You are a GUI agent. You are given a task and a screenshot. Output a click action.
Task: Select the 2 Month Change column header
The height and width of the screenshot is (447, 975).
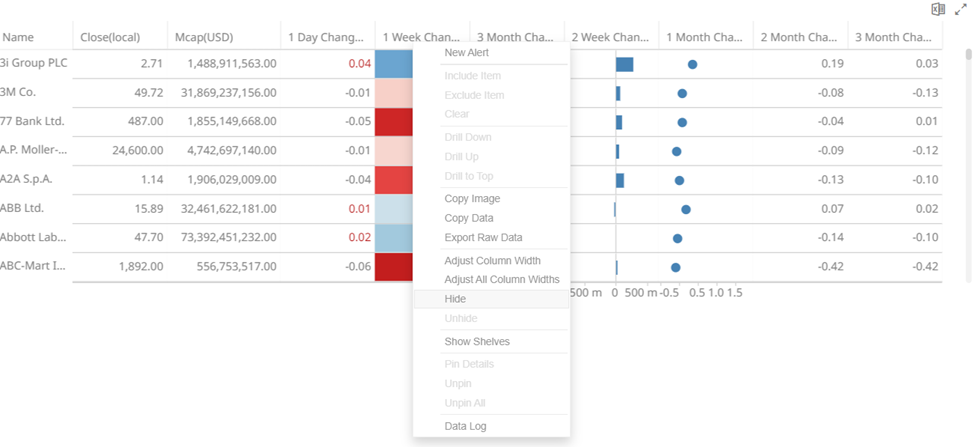798,37
